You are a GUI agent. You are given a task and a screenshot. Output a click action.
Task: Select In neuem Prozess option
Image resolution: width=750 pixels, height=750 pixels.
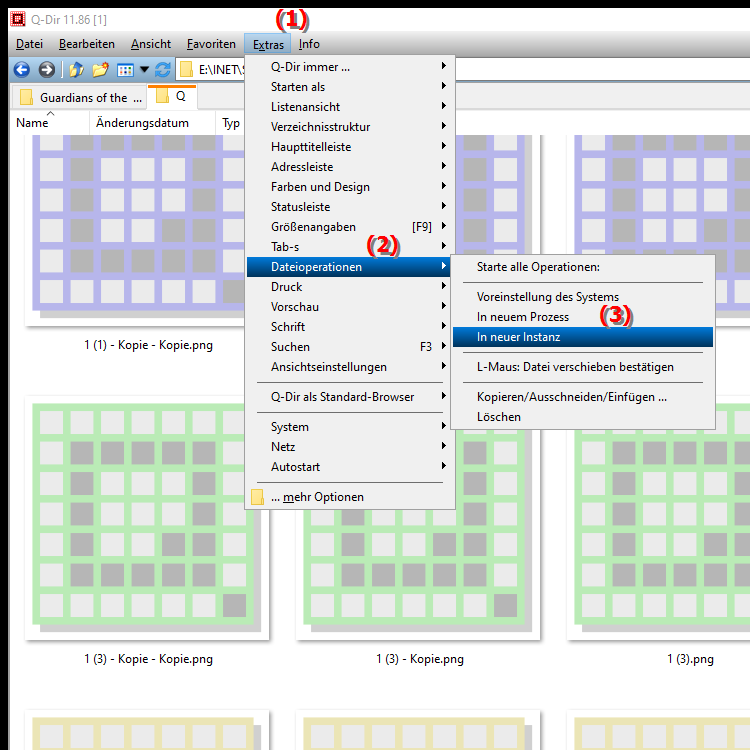point(583,317)
